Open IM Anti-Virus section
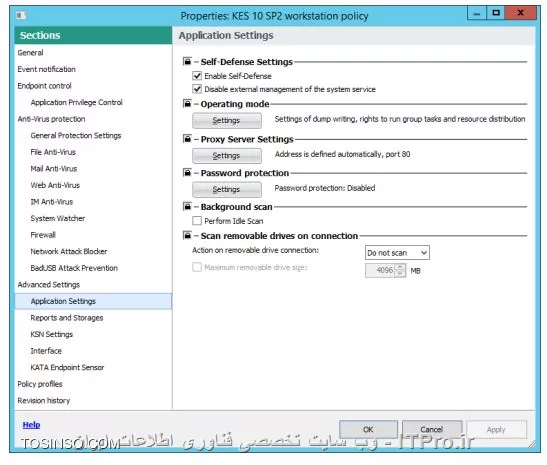The image size is (547, 465). tap(93, 202)
